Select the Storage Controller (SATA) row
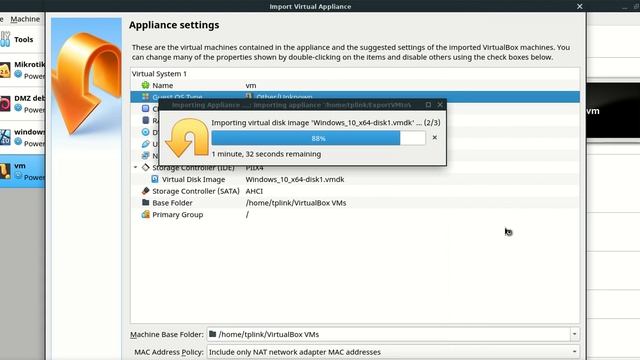 355,191
